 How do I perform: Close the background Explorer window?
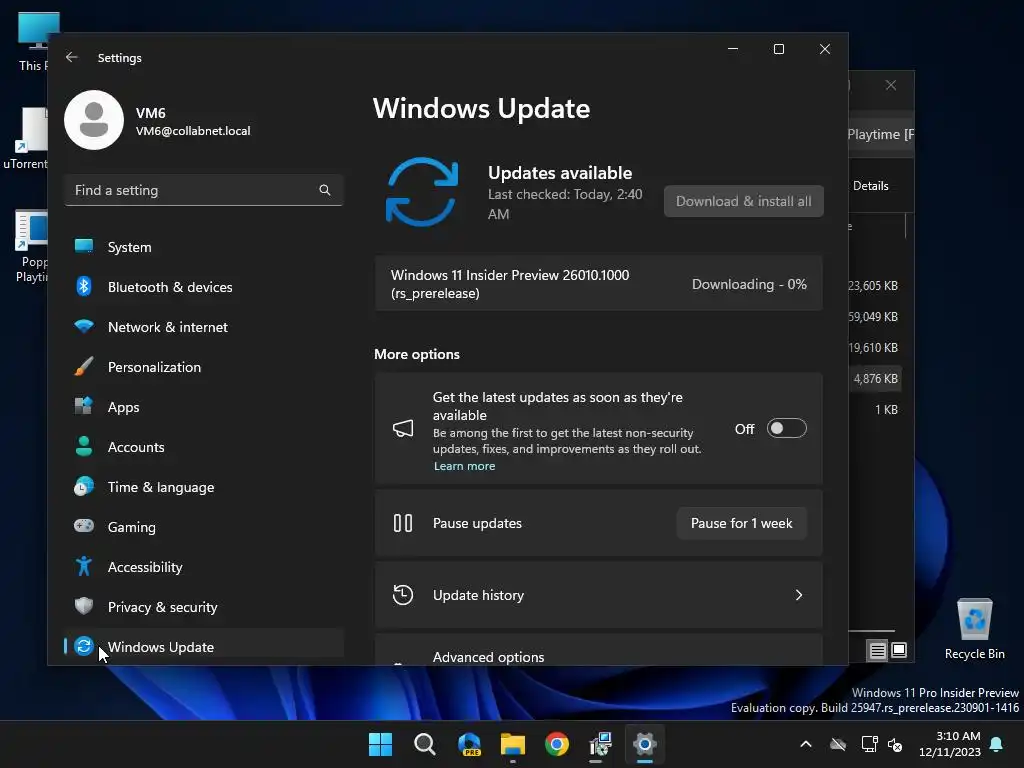coord(891,86)
